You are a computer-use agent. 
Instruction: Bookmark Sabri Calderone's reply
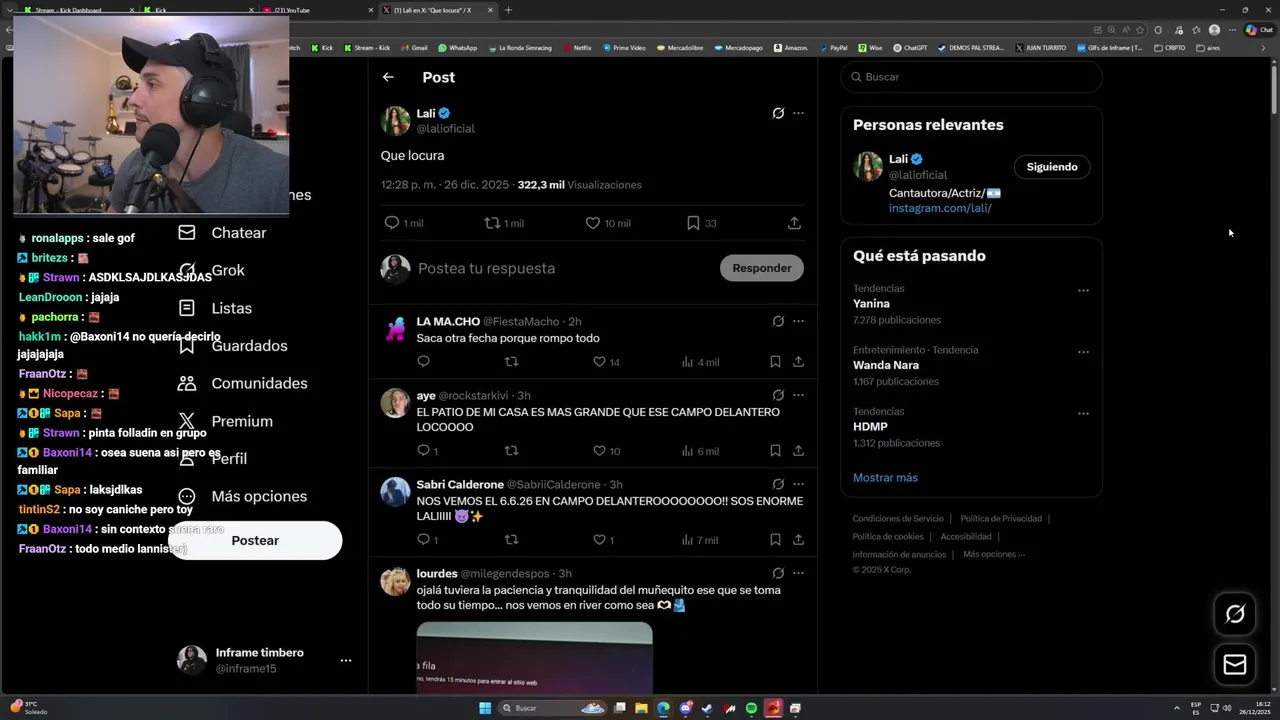[775, 540]
